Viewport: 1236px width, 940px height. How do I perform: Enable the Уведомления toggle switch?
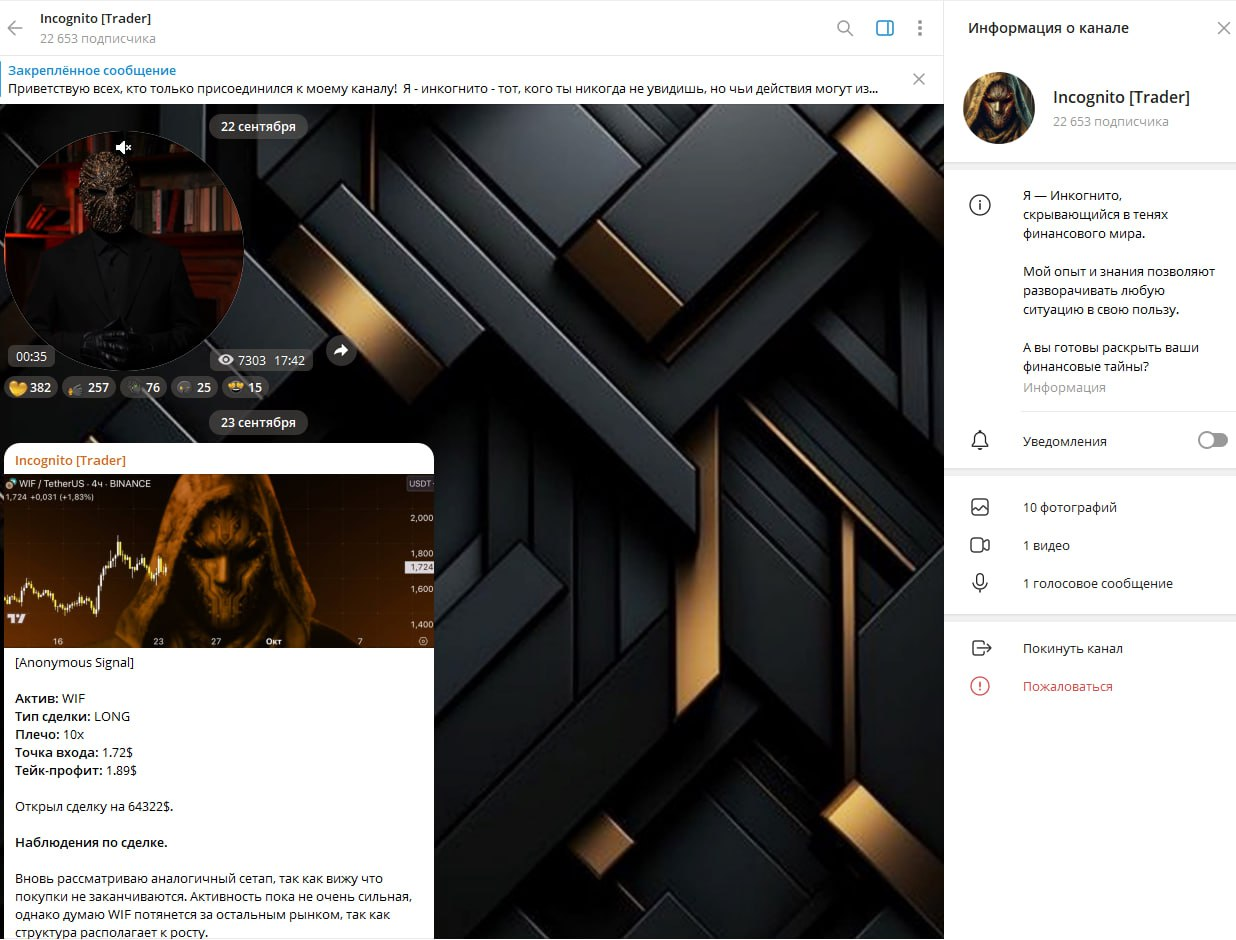click(1213, 440)
